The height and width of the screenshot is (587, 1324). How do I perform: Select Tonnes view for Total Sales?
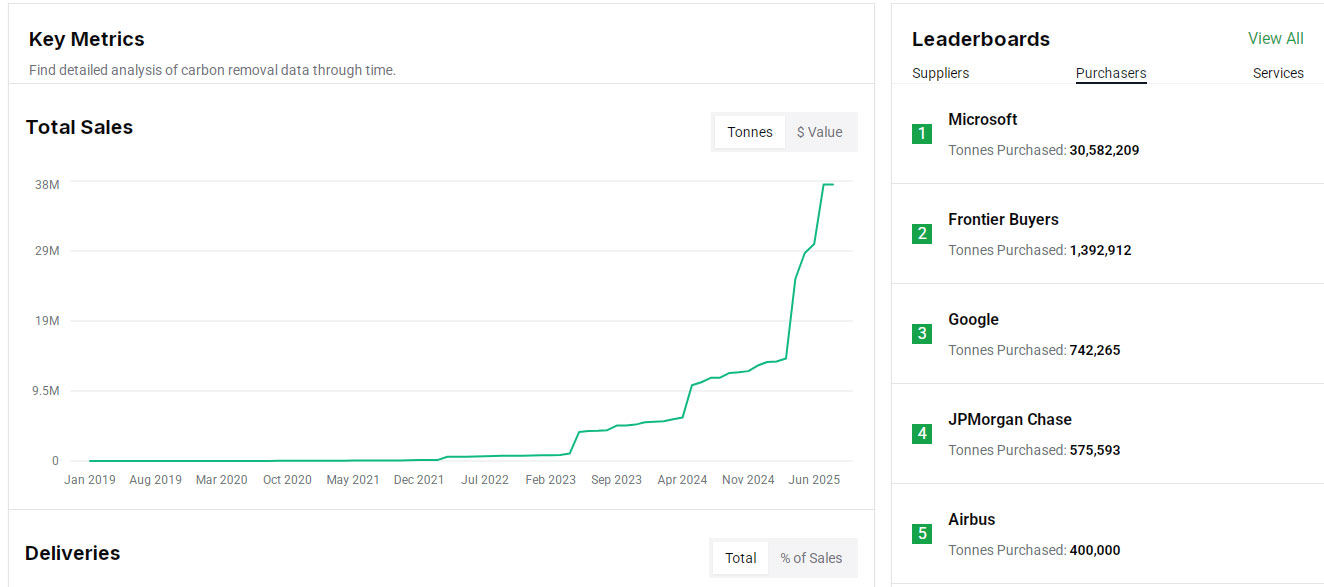[x=750, y=132]
